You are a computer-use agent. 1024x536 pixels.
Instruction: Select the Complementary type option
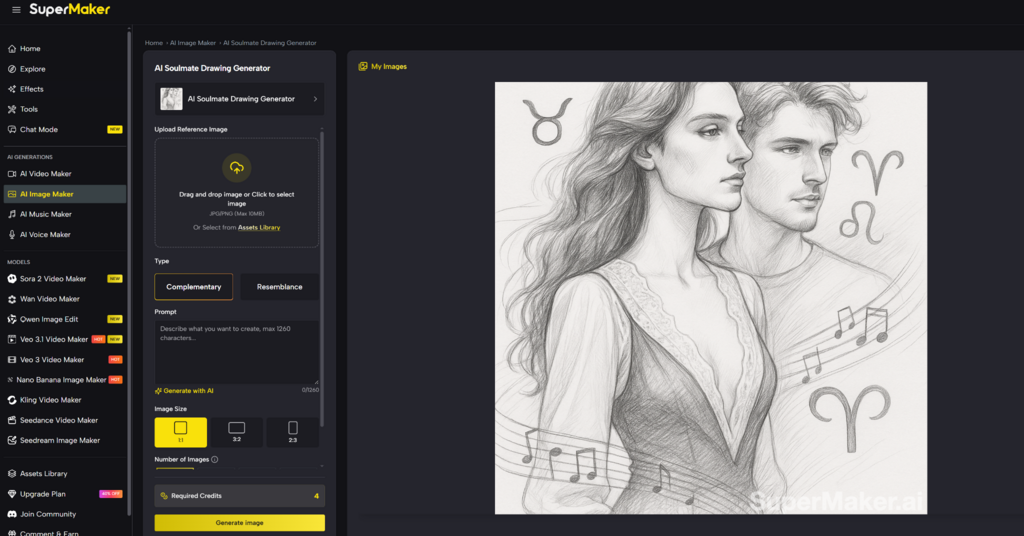[x=194, y=287]
